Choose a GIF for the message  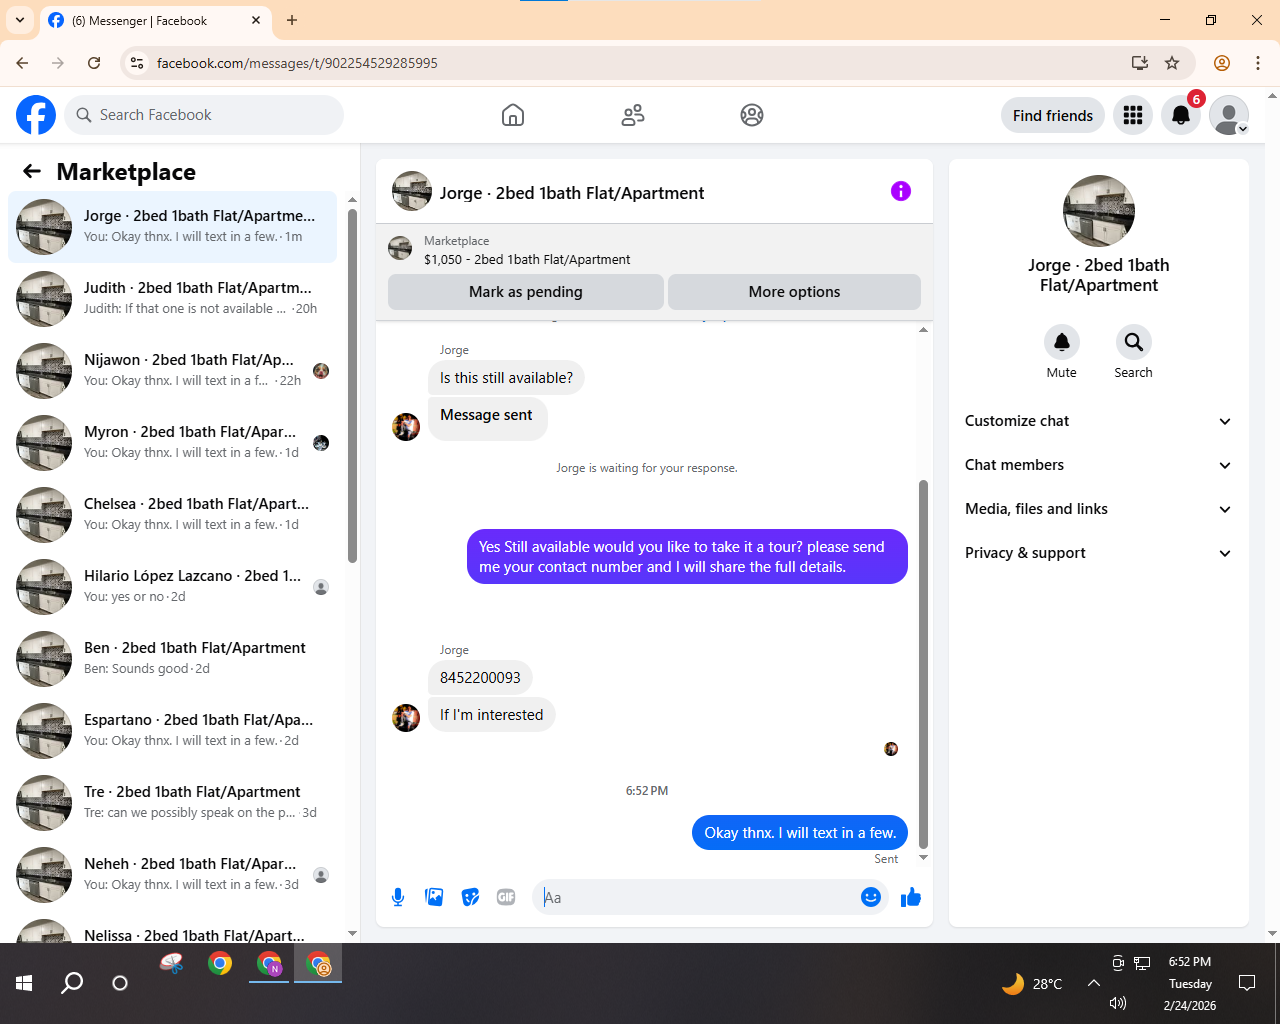point(506,897)
